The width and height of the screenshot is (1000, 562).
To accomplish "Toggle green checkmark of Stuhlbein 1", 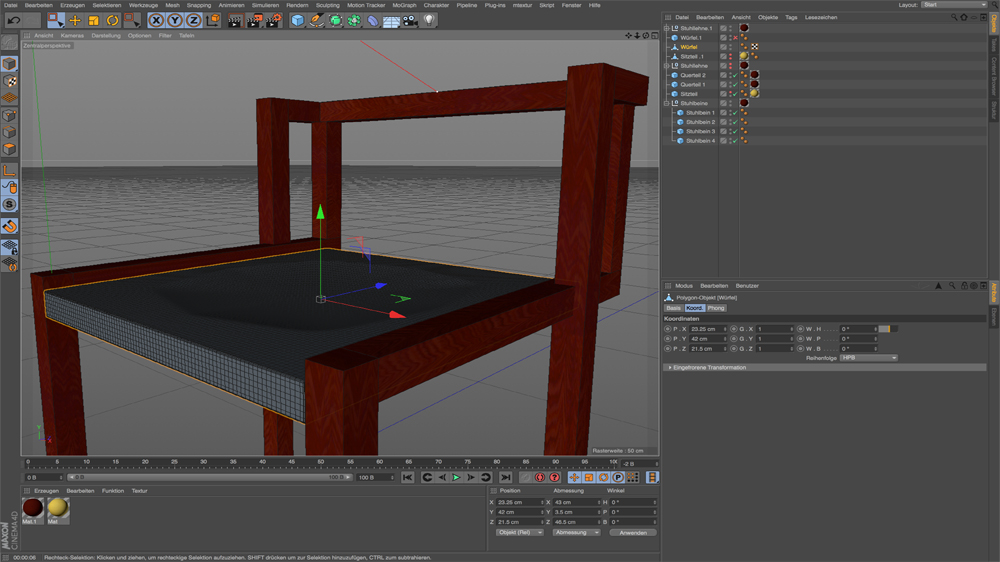I will pyautogui.click(x=734, y=113).
